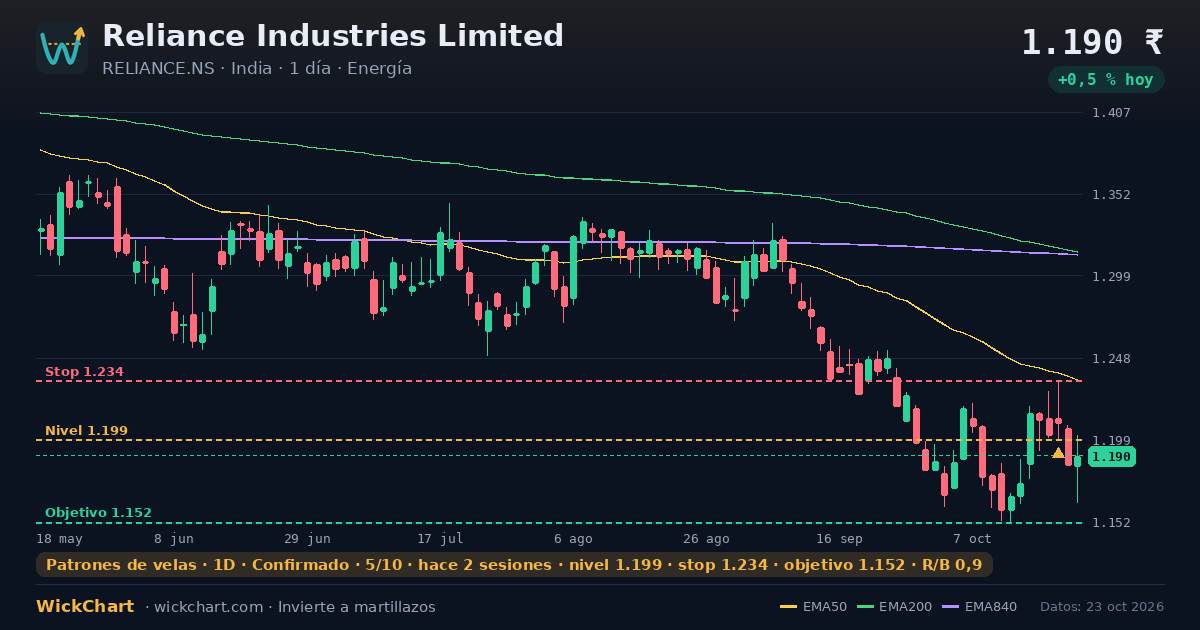Click the EMA840 legend entry
This screenshot has height=630, width=1200.
[x=979, y=607]
